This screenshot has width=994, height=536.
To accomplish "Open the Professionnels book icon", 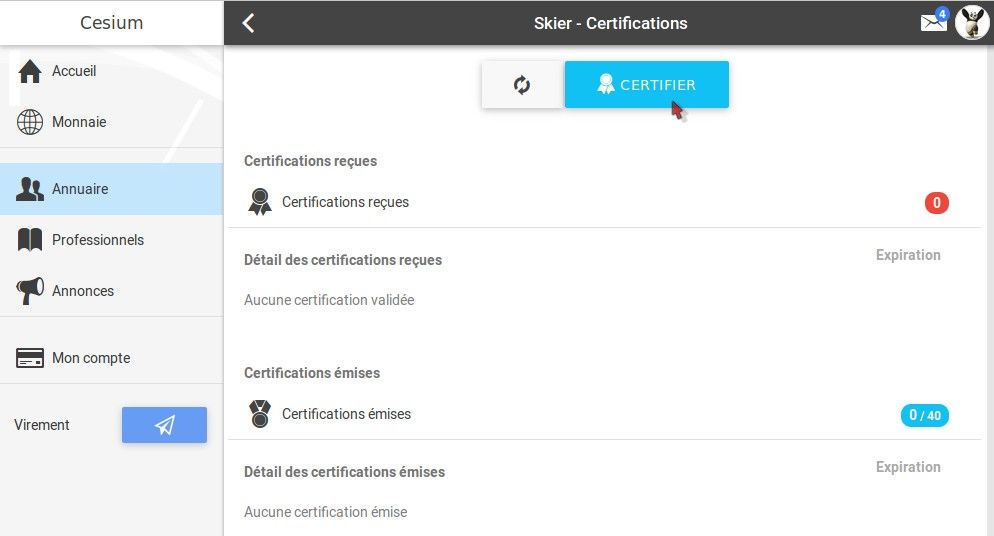I will point(30,239).
